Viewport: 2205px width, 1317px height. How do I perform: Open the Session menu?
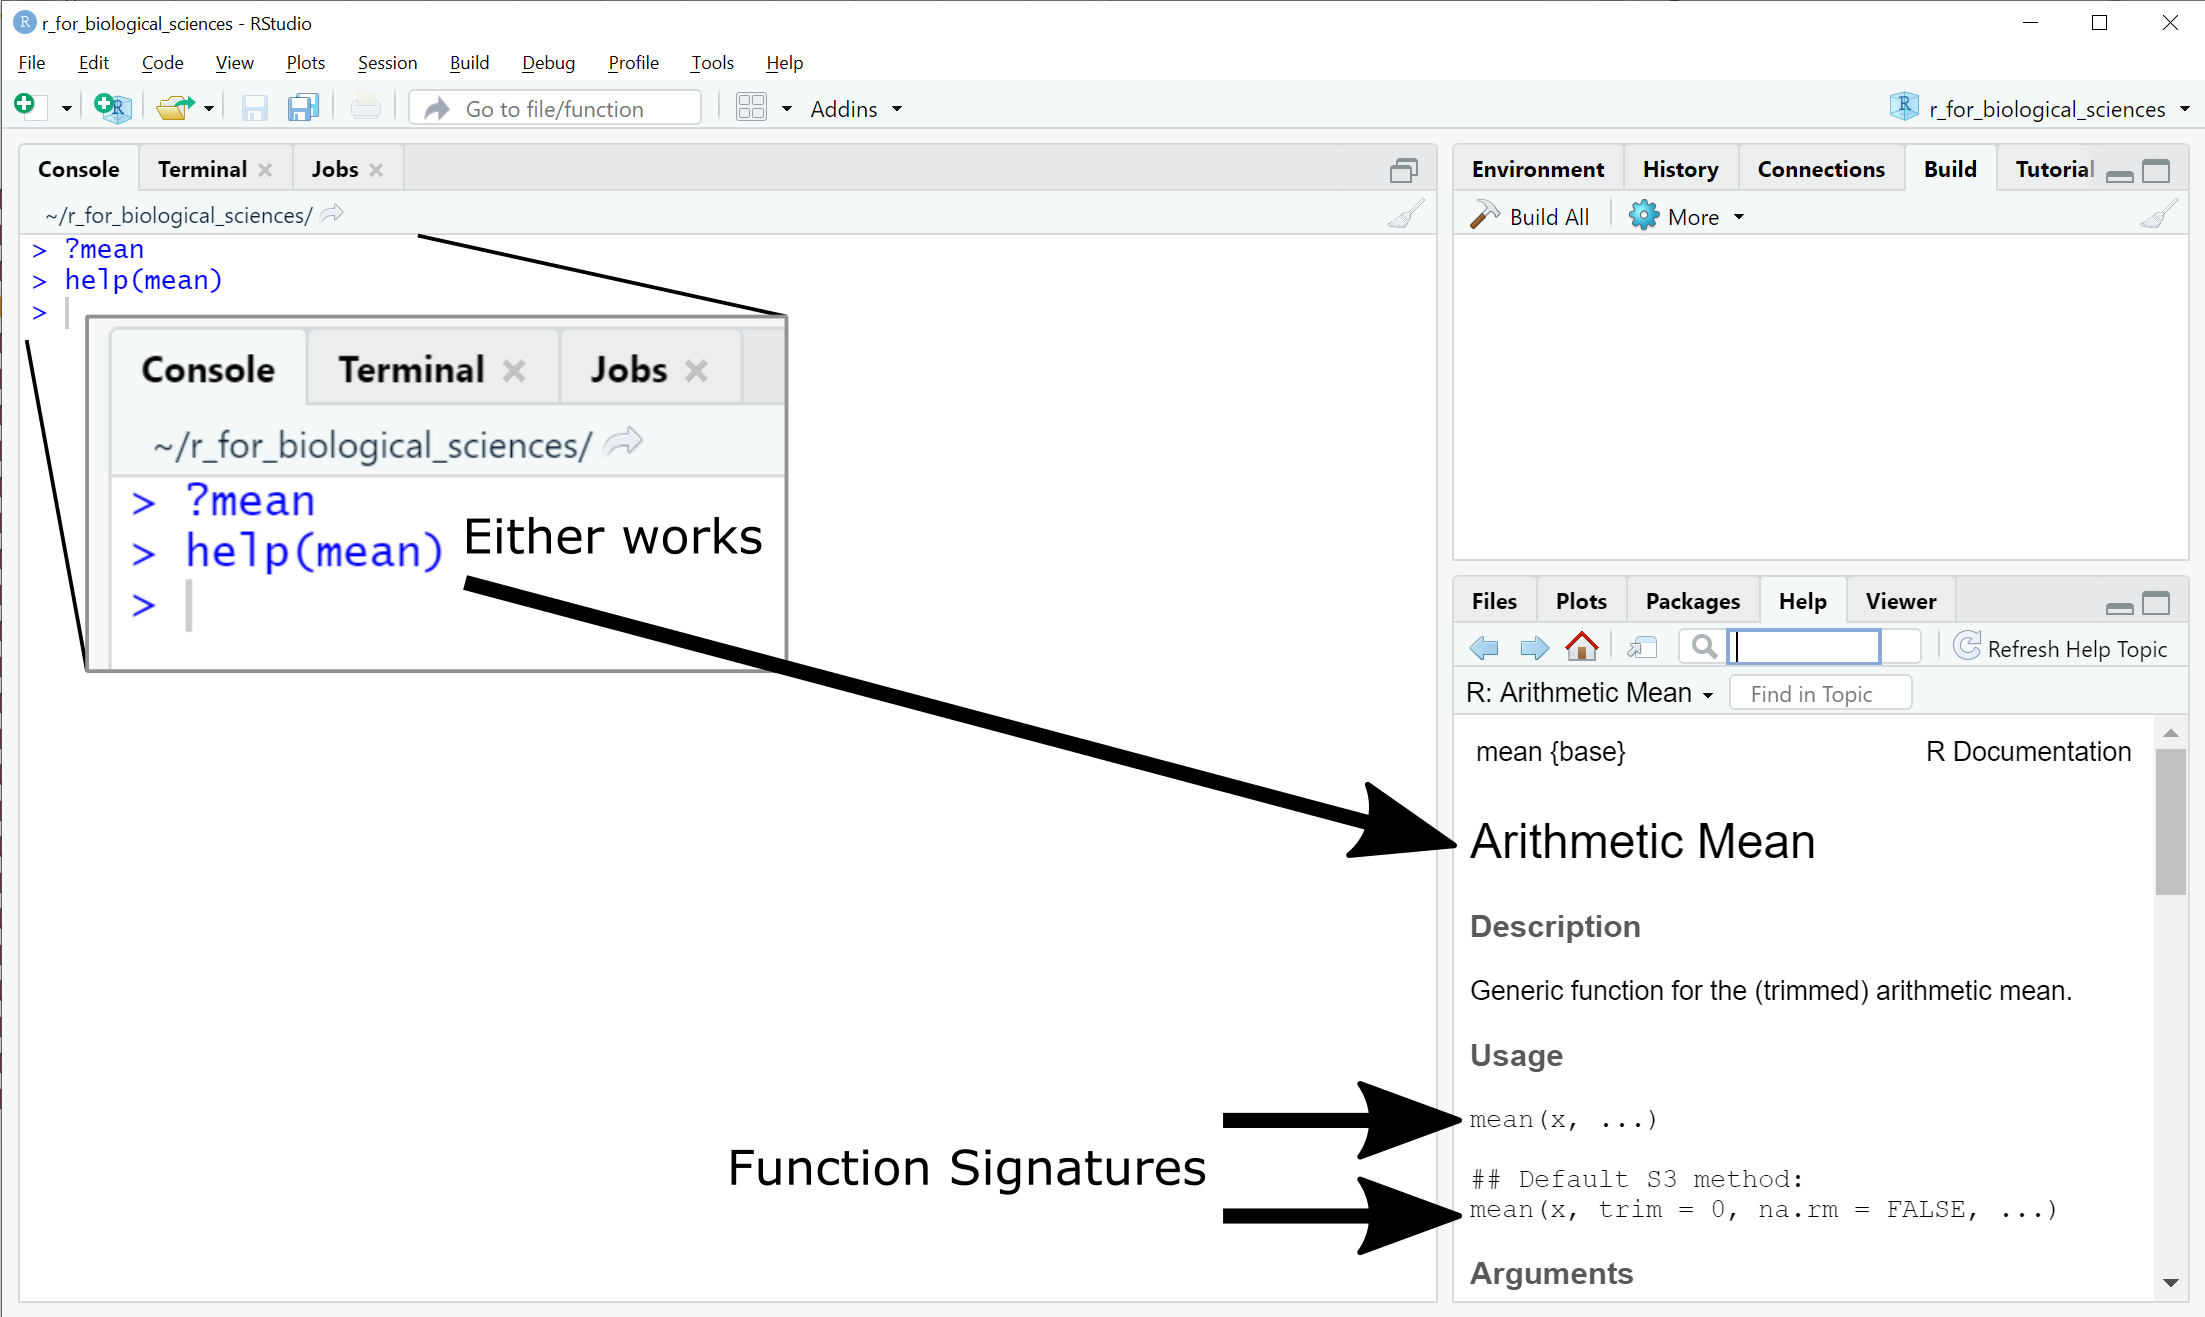click(x=387, y=62)
